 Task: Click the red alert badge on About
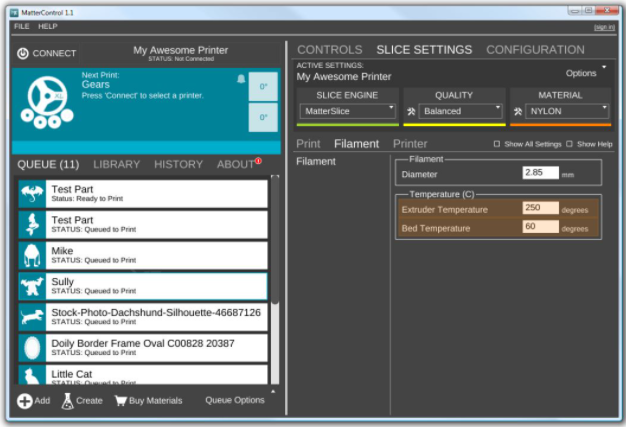pyautogui.click(x=258, y=161)
